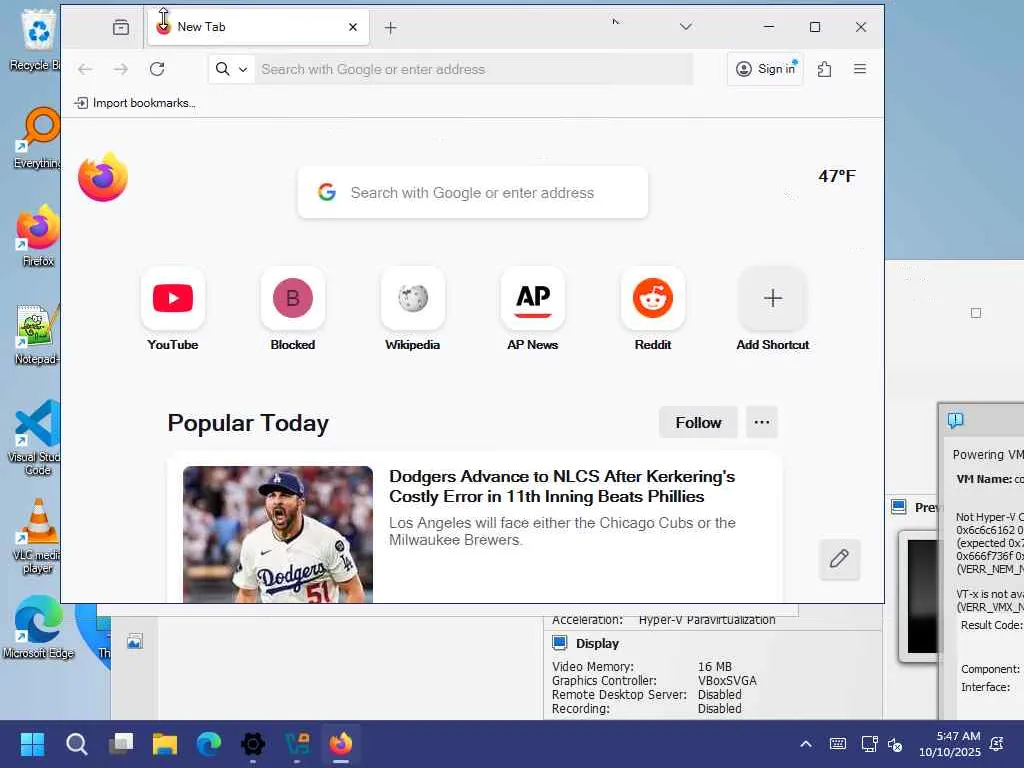The width and height of the screenshot is (1024, 768).
Task: Focus the Google search box on page
Action: (x=473, y=192)
